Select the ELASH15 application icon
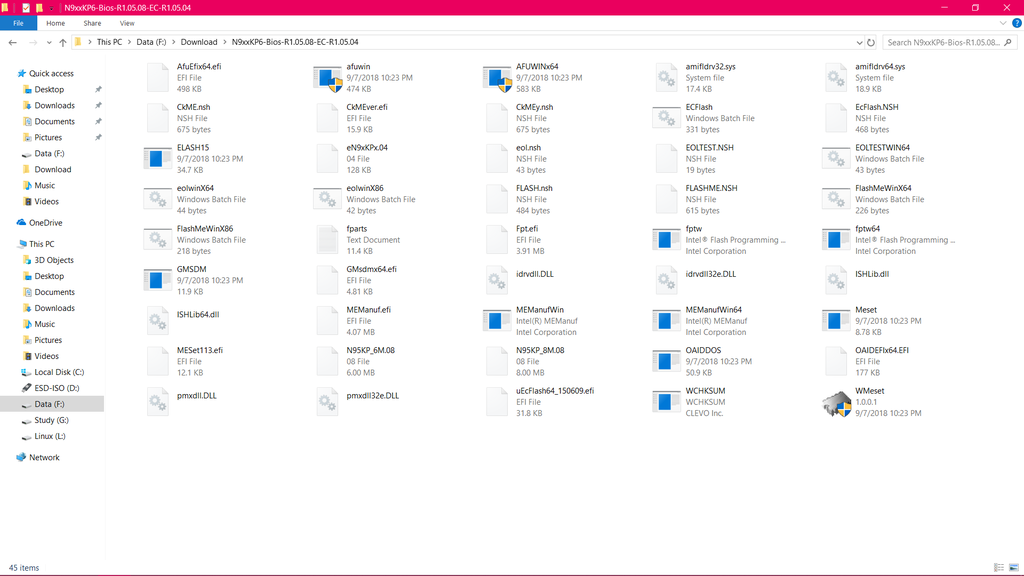Screen dimensions: 1024x576 157,159
